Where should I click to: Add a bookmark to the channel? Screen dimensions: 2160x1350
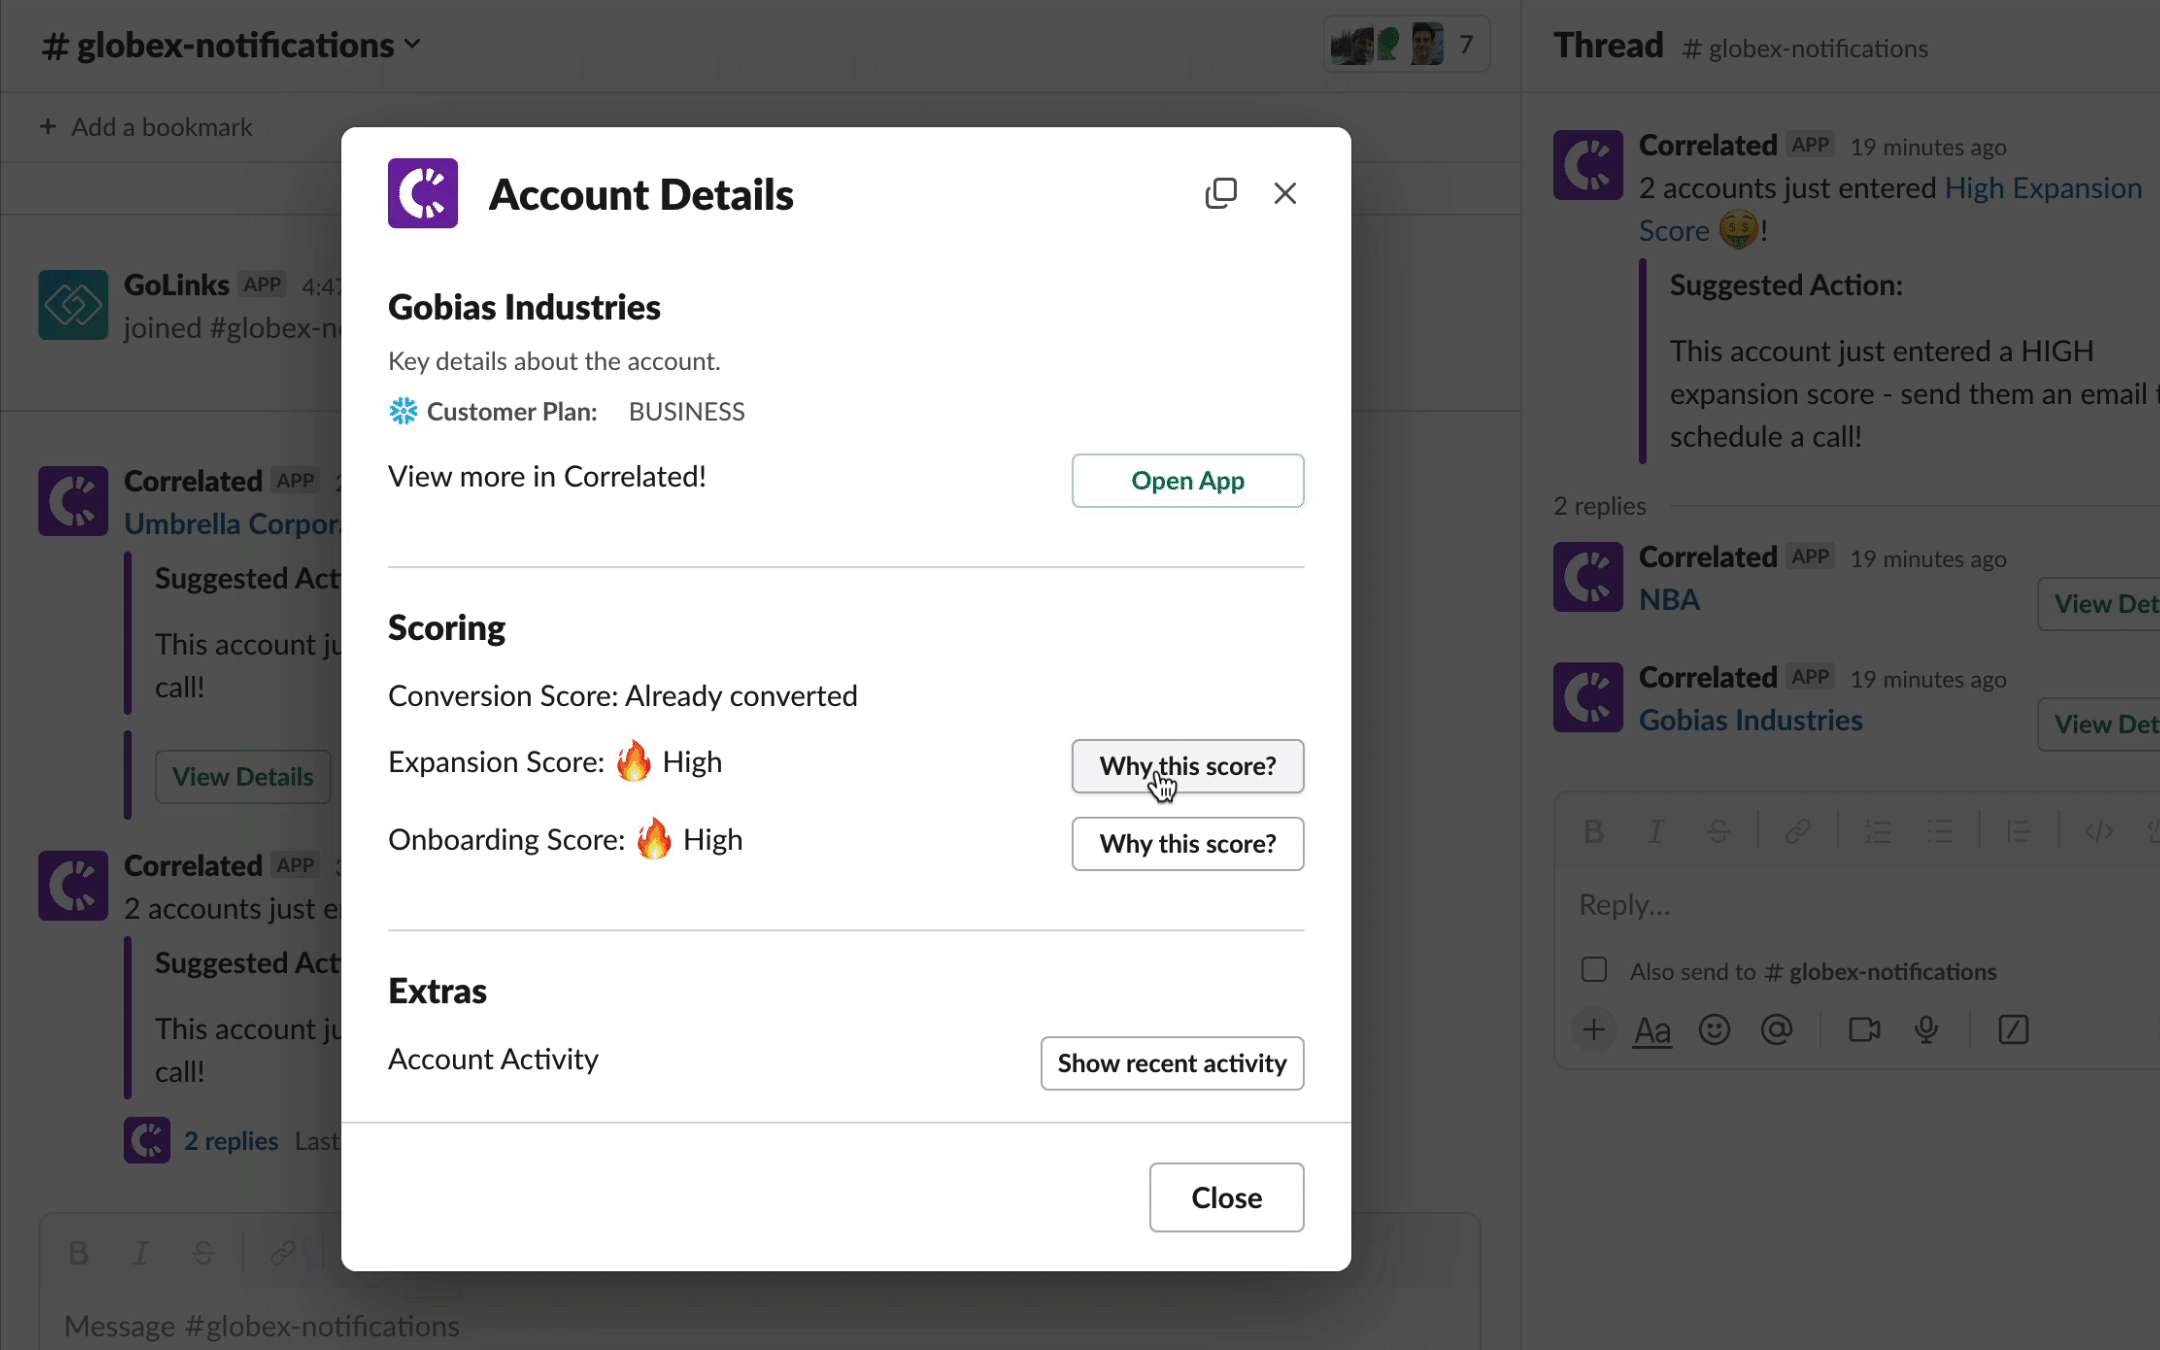(x=146, y=127)
